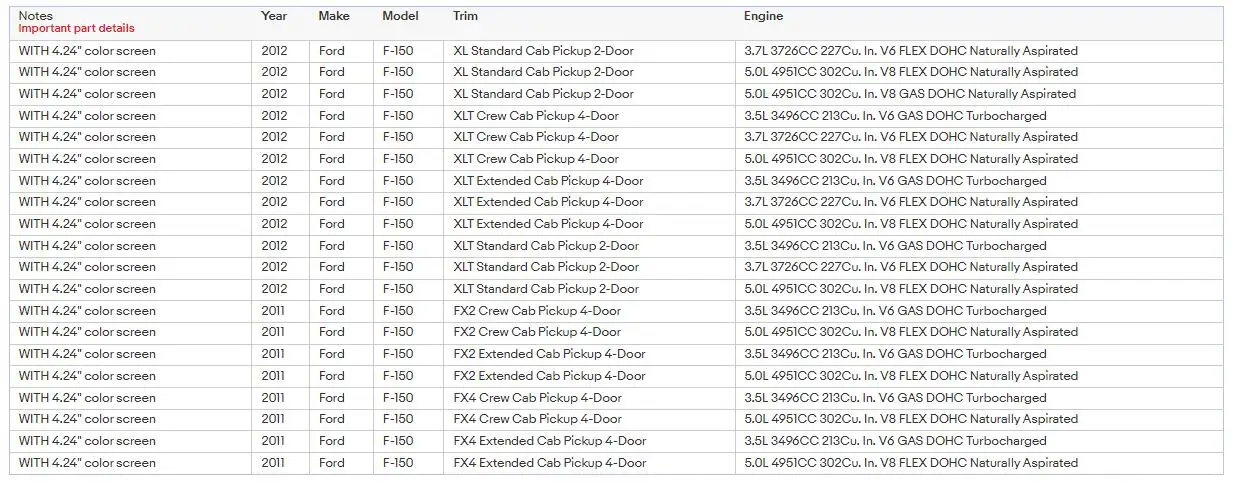Image resolution: width=1233 pixels, height=483 pixels.
Task: Click 3.5L Turbocharged engine in XLT Extended Cab row
Action: [895, 181]
